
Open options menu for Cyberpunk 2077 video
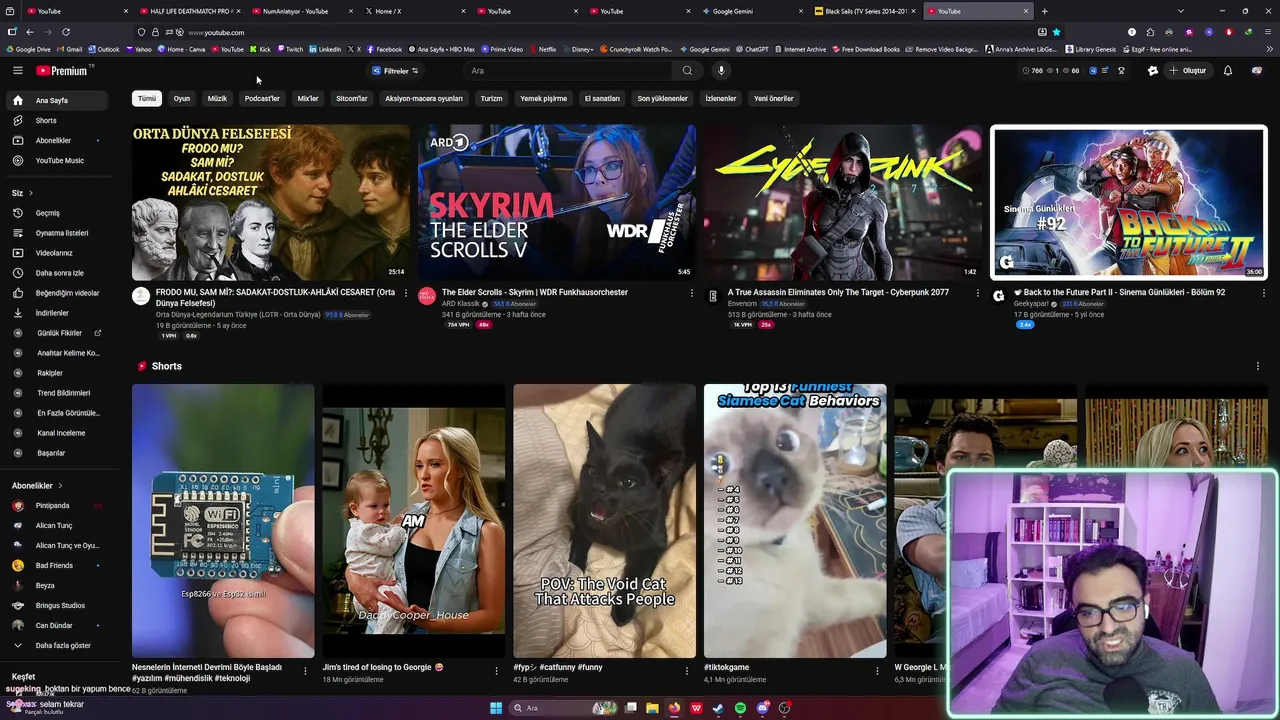pos(977,293)
